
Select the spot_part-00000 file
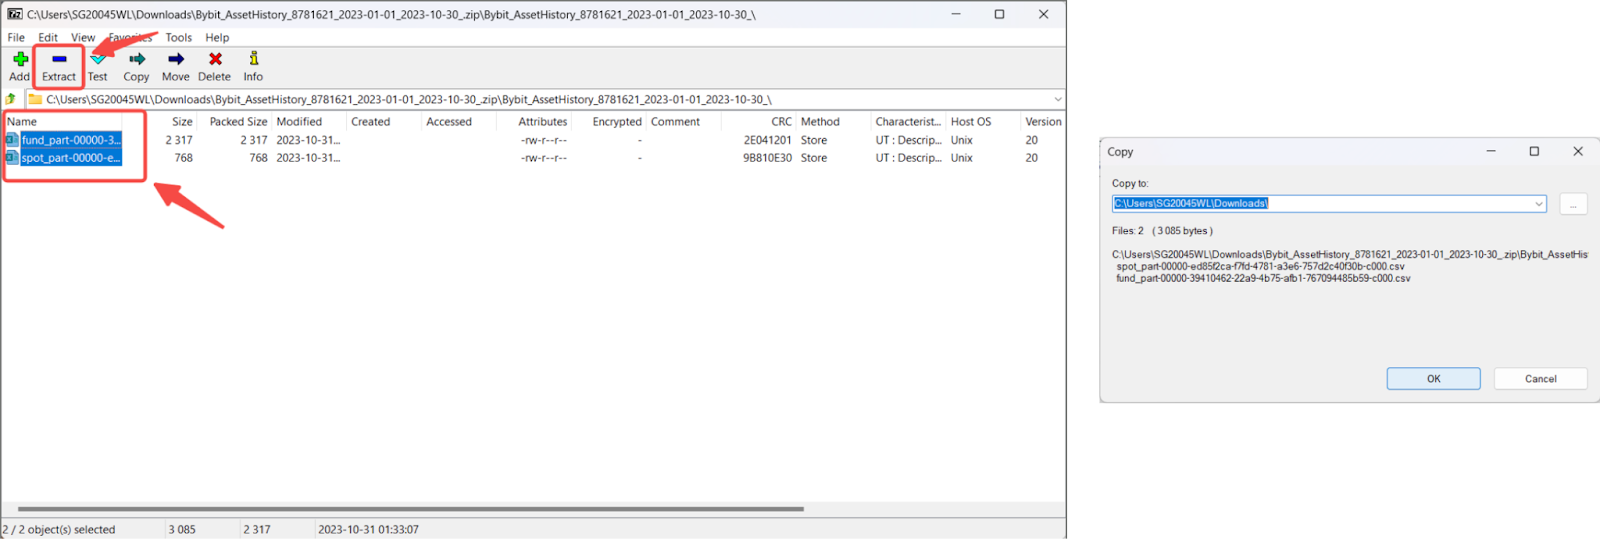coord(70,158)
